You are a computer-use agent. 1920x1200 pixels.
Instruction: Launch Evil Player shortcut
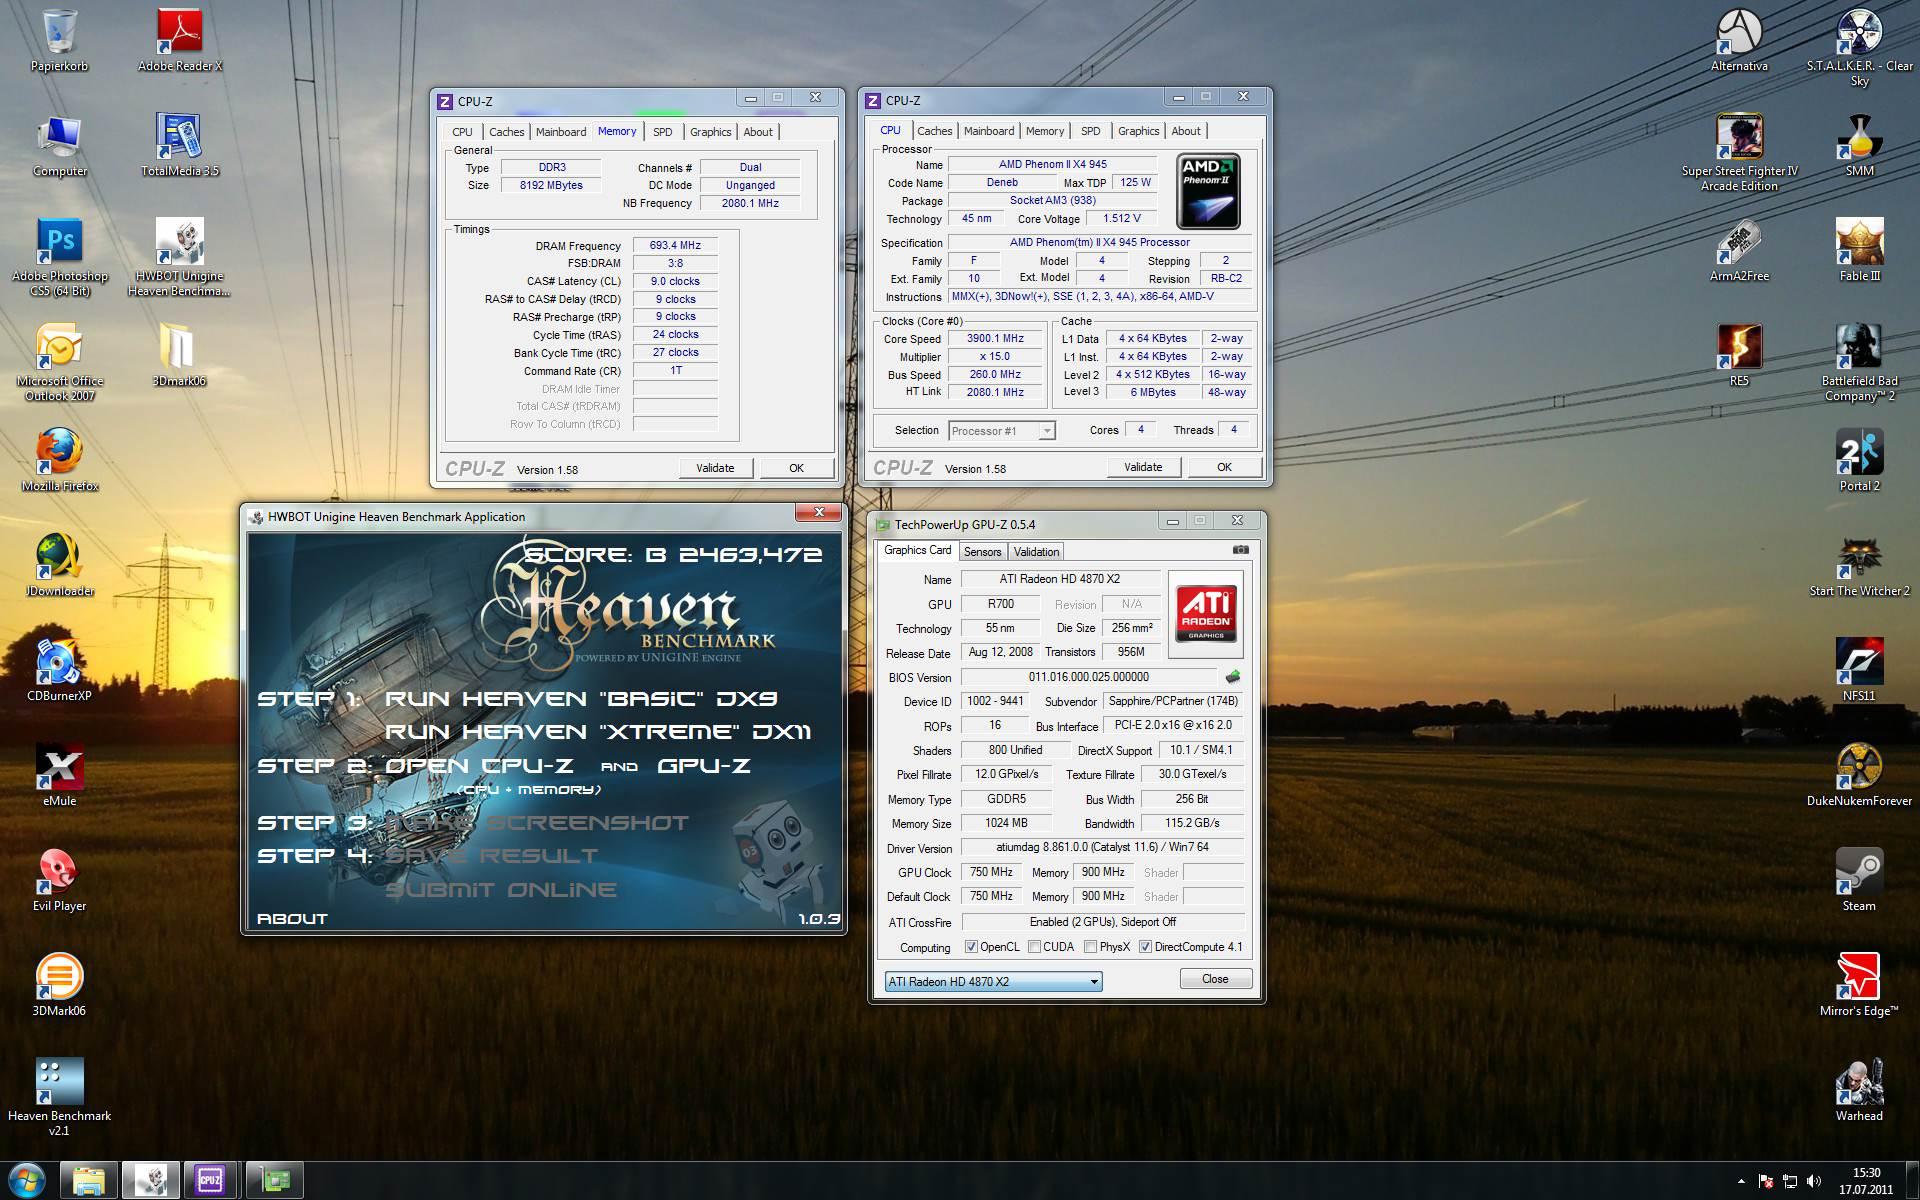[59, 880]
